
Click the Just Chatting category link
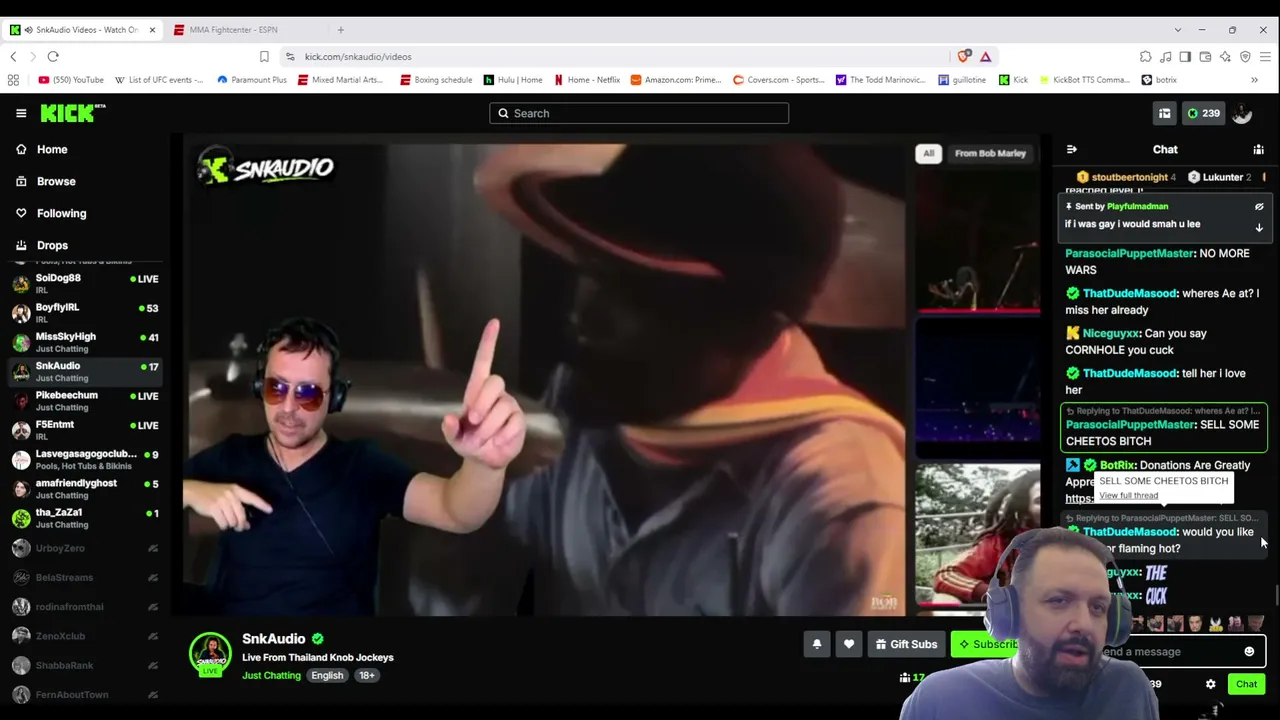pos(271,675)
